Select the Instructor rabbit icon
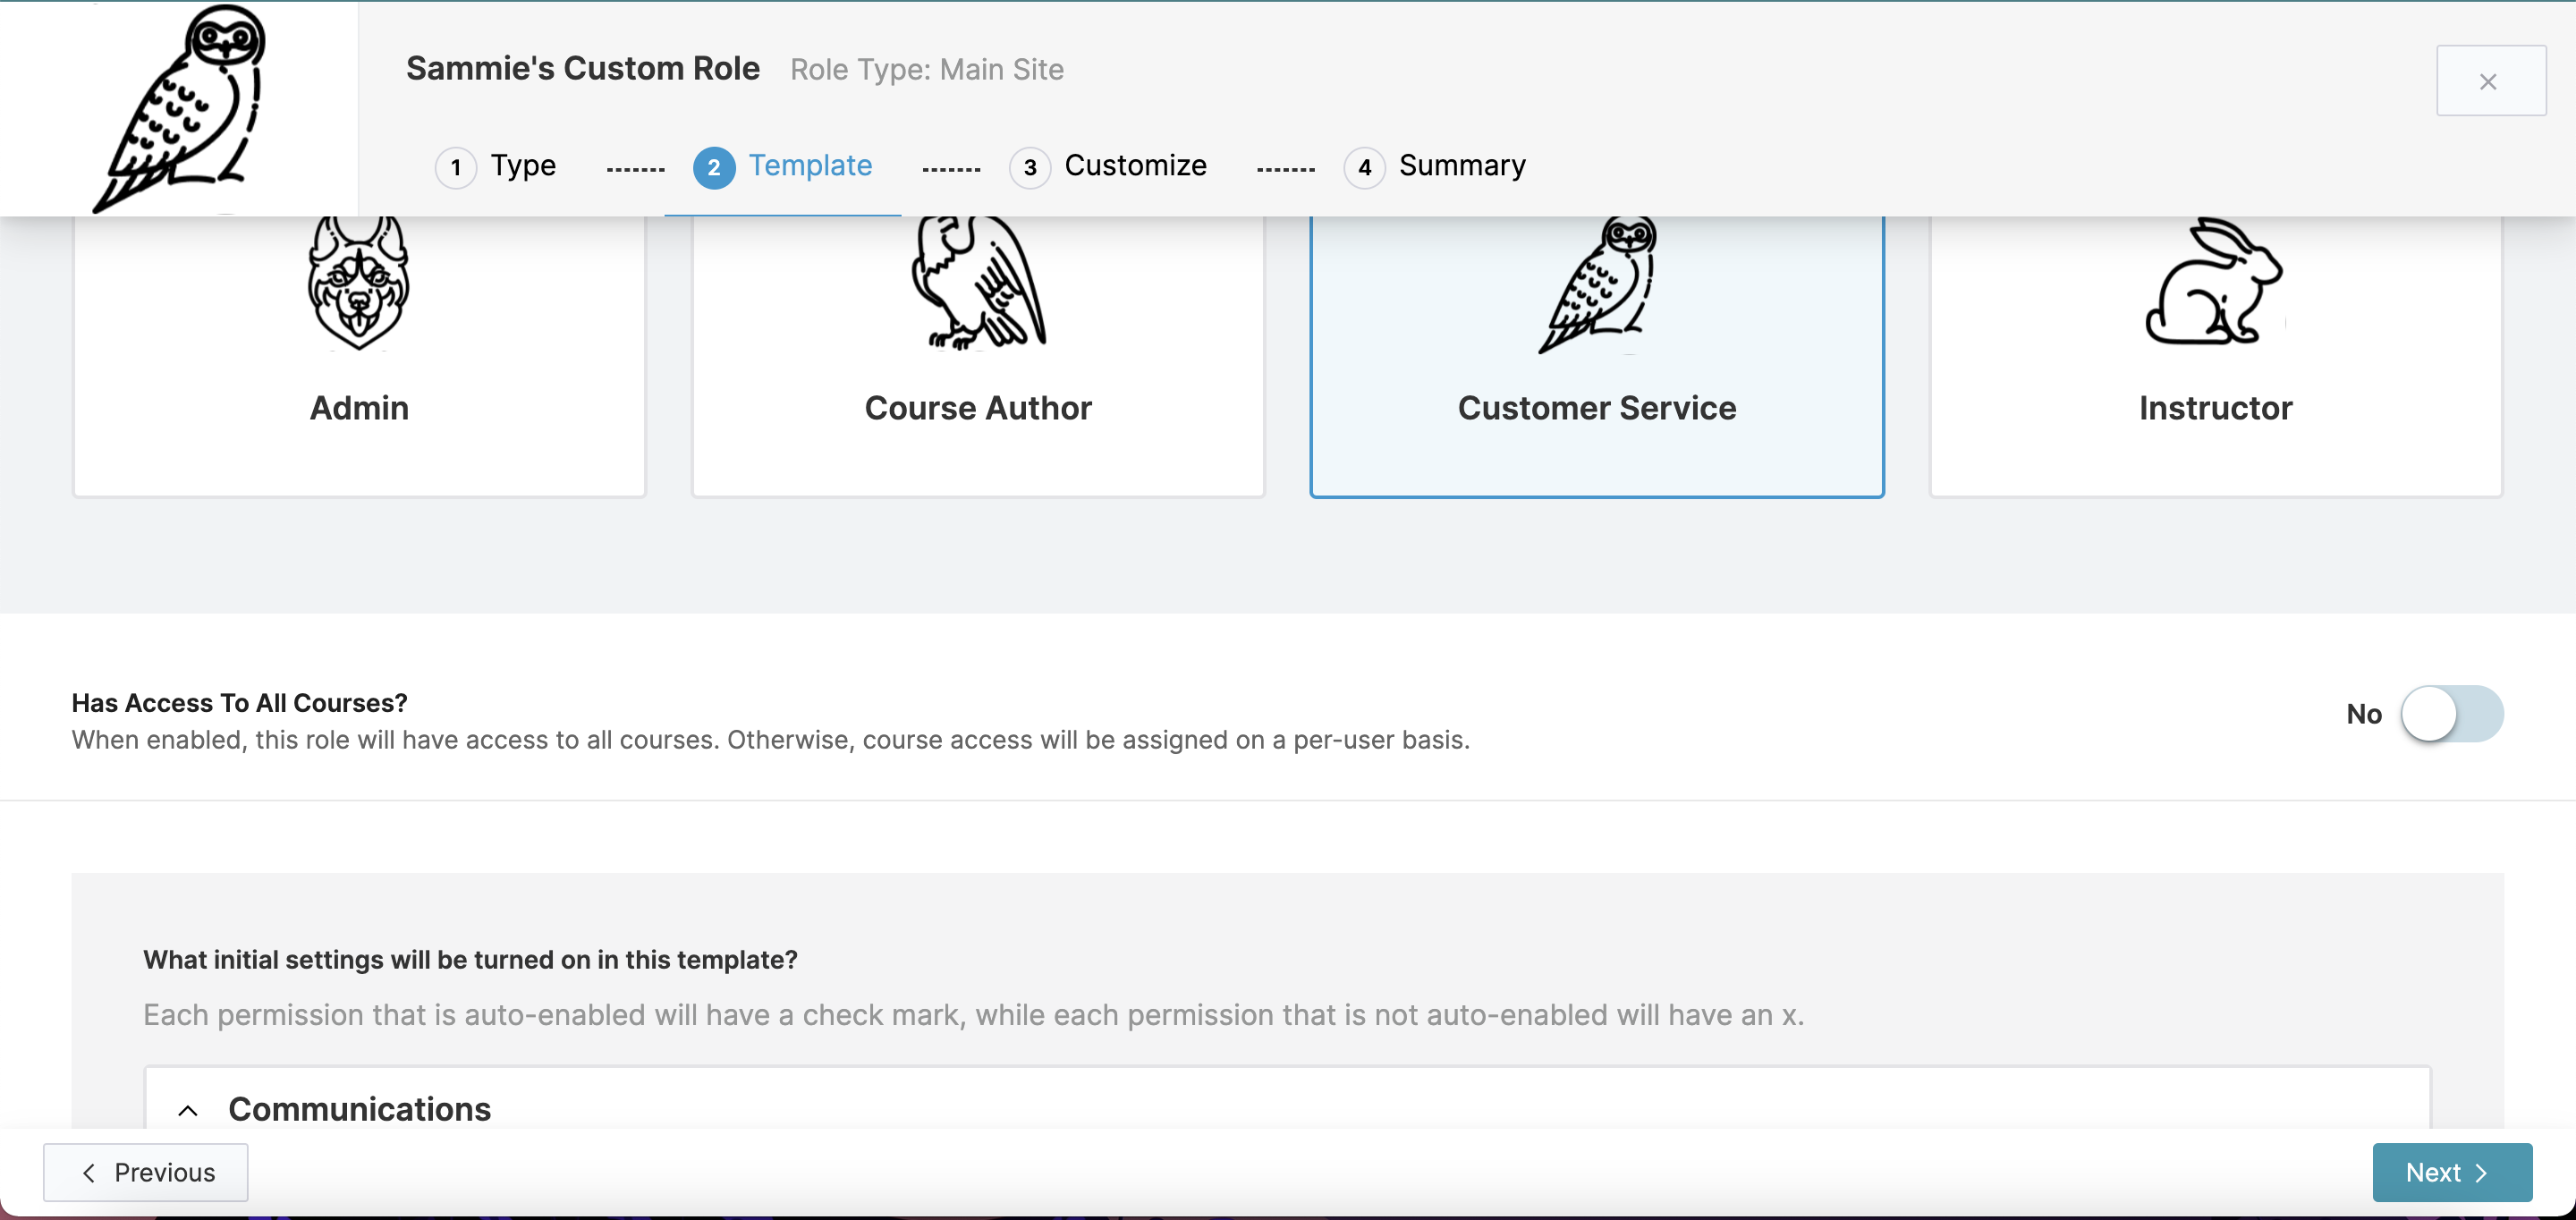2576x1220 pixels. point(2215,282)
